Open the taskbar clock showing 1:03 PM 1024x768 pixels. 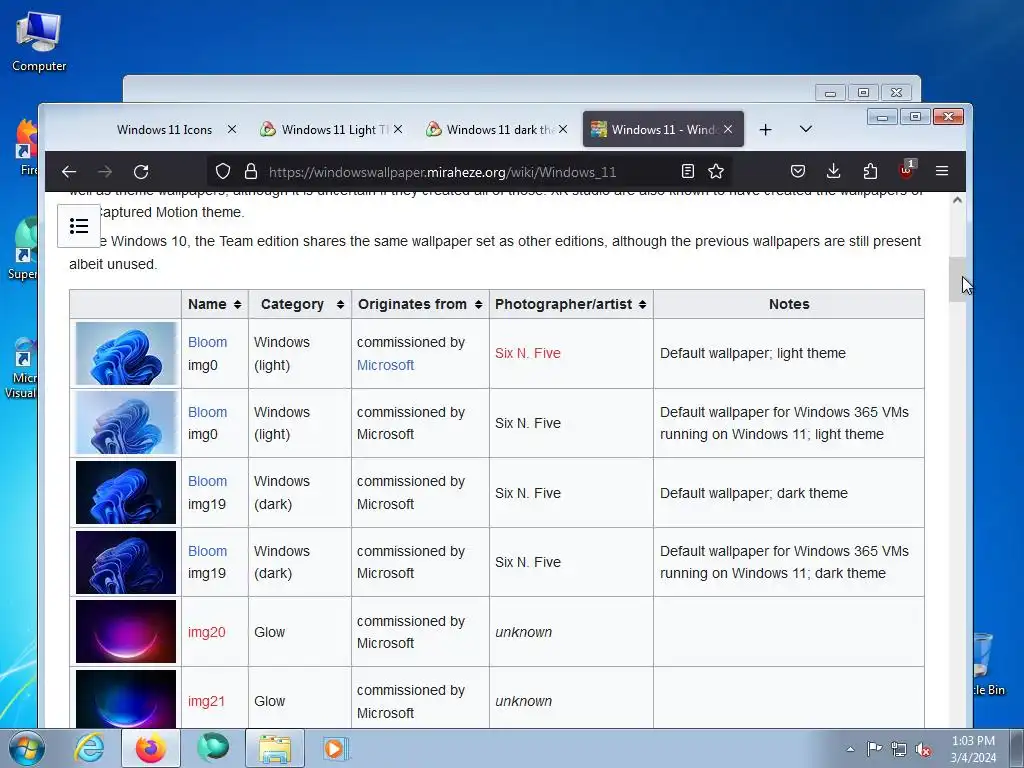[x=973, y=749]
